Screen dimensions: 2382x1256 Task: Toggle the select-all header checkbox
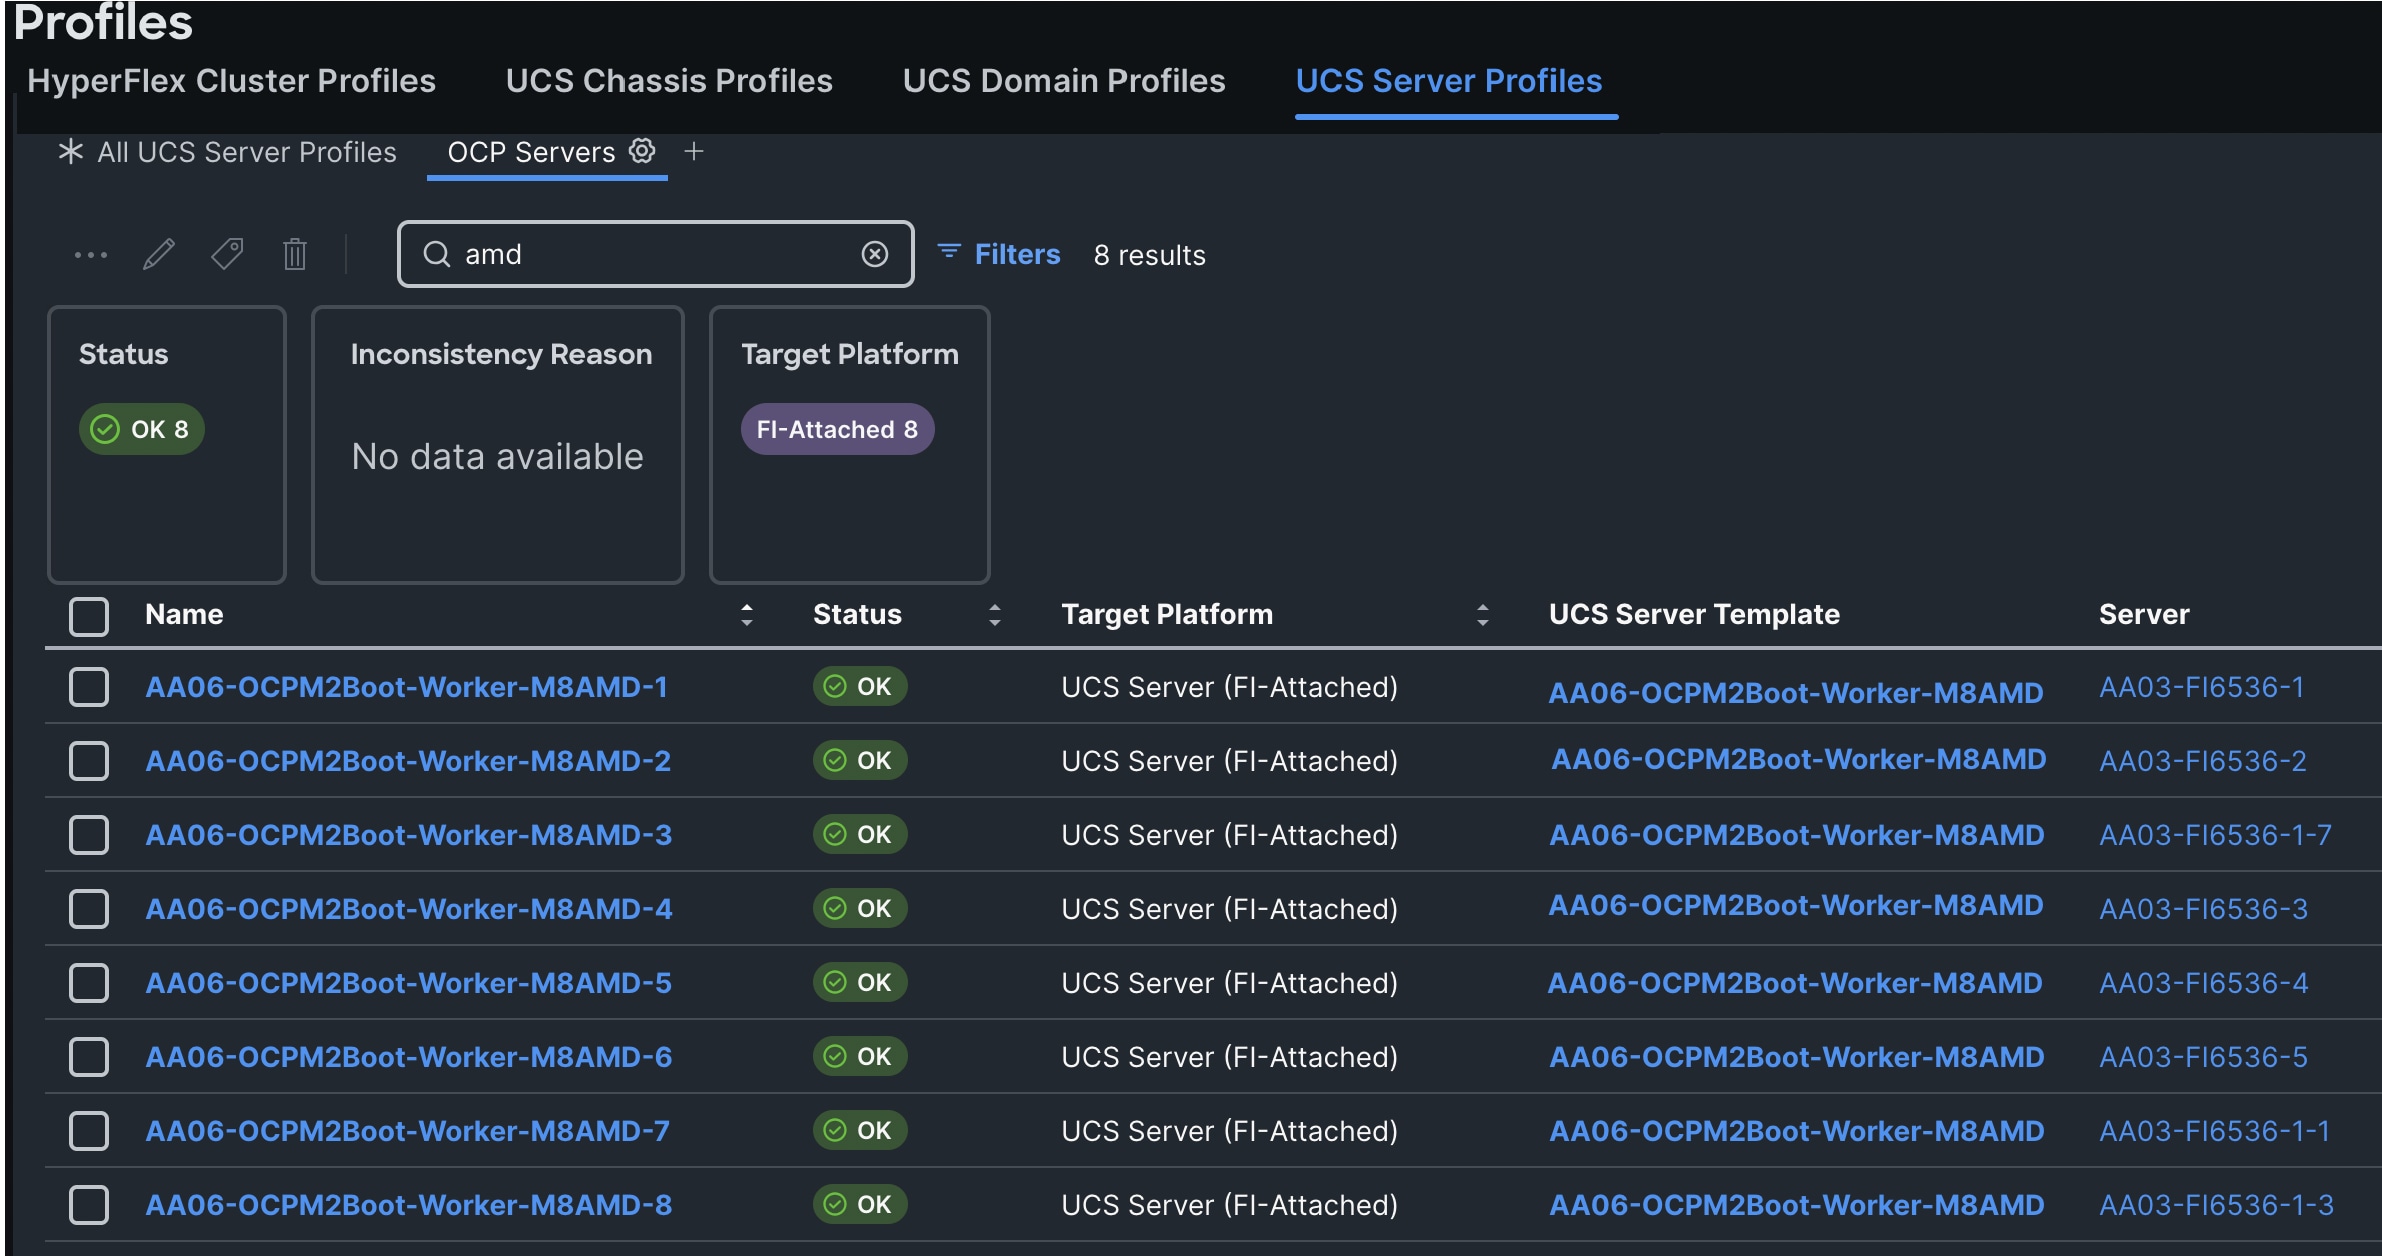coord(89,616)
